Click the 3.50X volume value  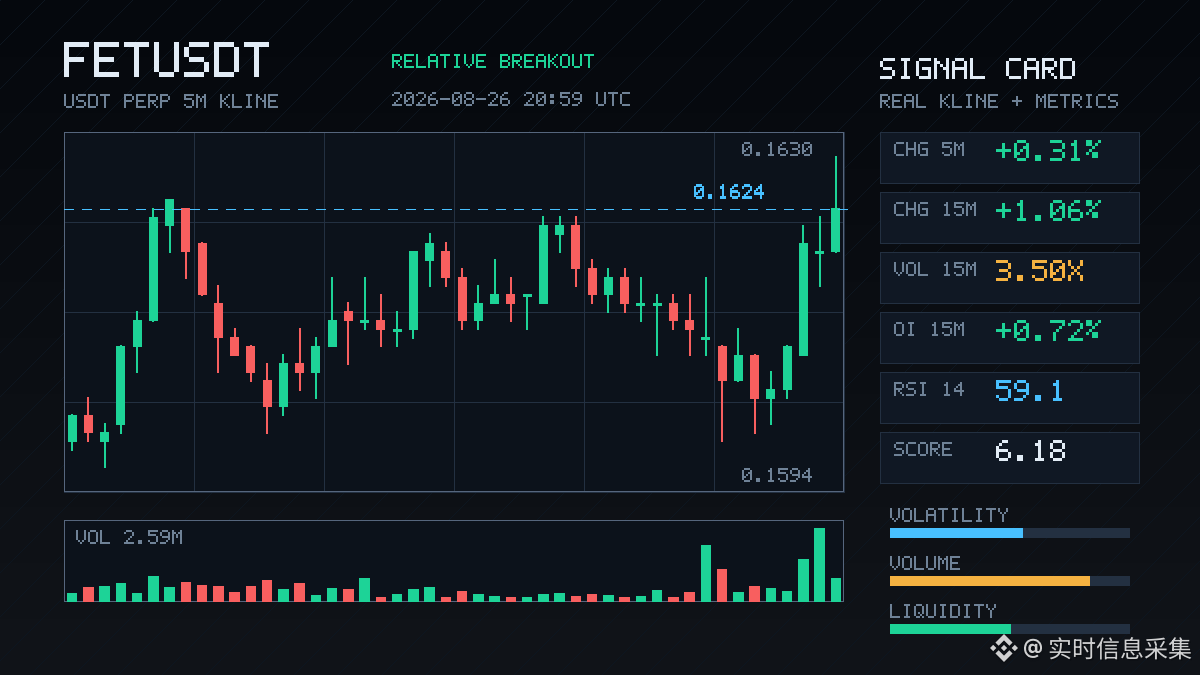(1039, 271)
